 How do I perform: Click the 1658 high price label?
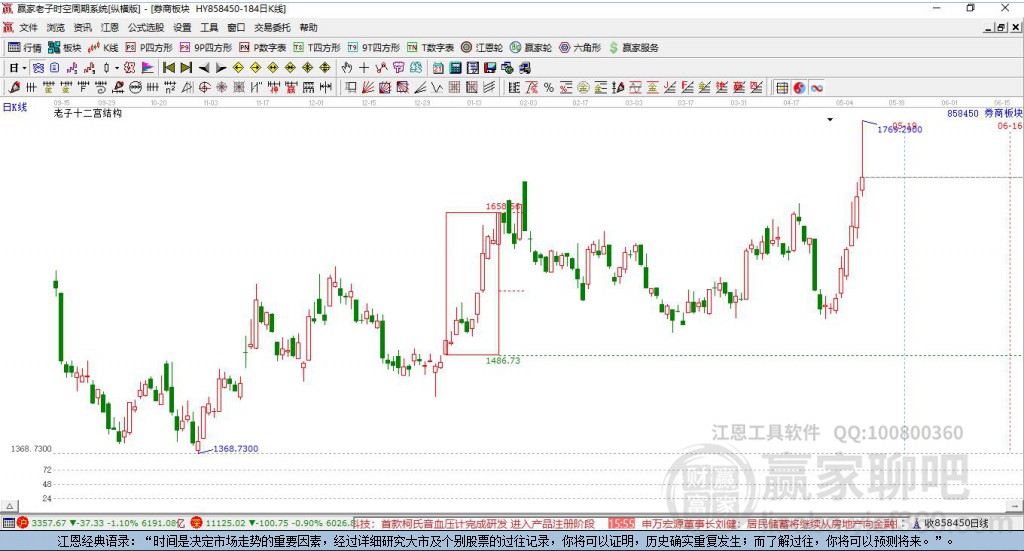503,206
